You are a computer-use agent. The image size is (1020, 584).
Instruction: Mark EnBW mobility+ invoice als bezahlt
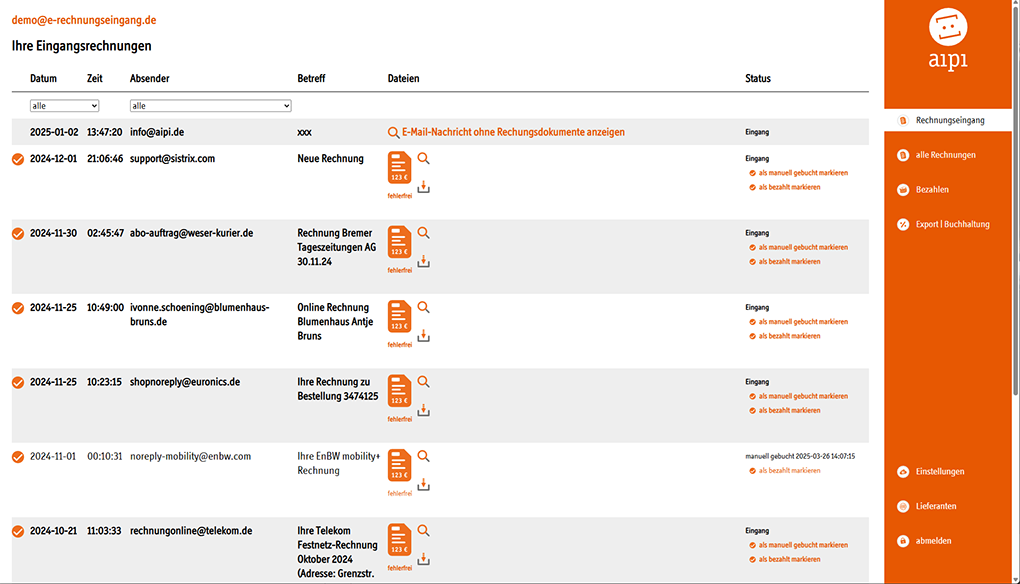coord(789,471)
